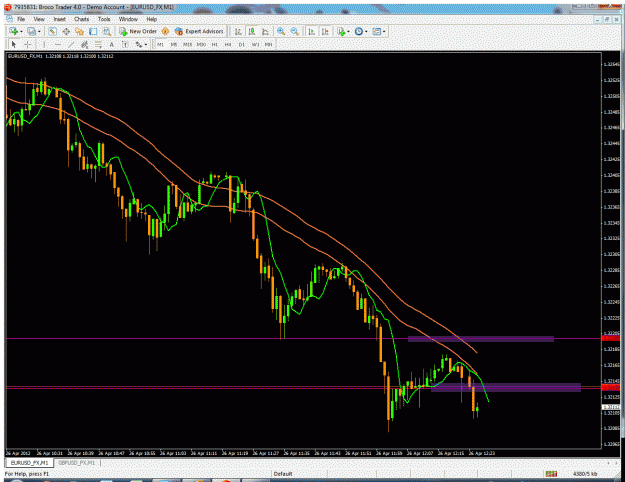Image resolution: width=625 pixels, height=482 pixels.
Task: Click the Indicators add icon
Action: 341,31
